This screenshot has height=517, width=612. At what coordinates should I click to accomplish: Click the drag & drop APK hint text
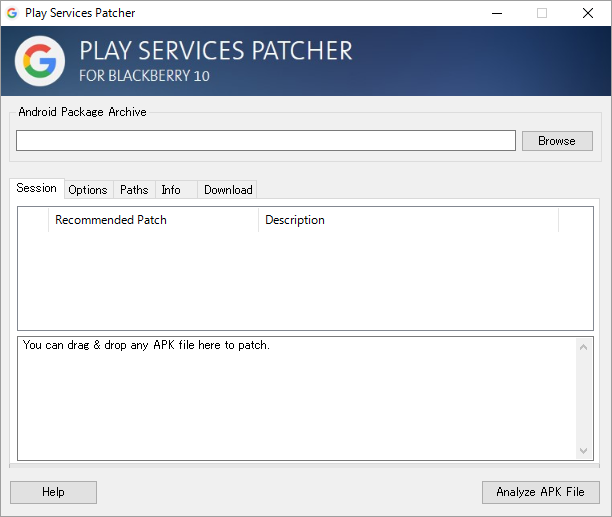[146, 345]
